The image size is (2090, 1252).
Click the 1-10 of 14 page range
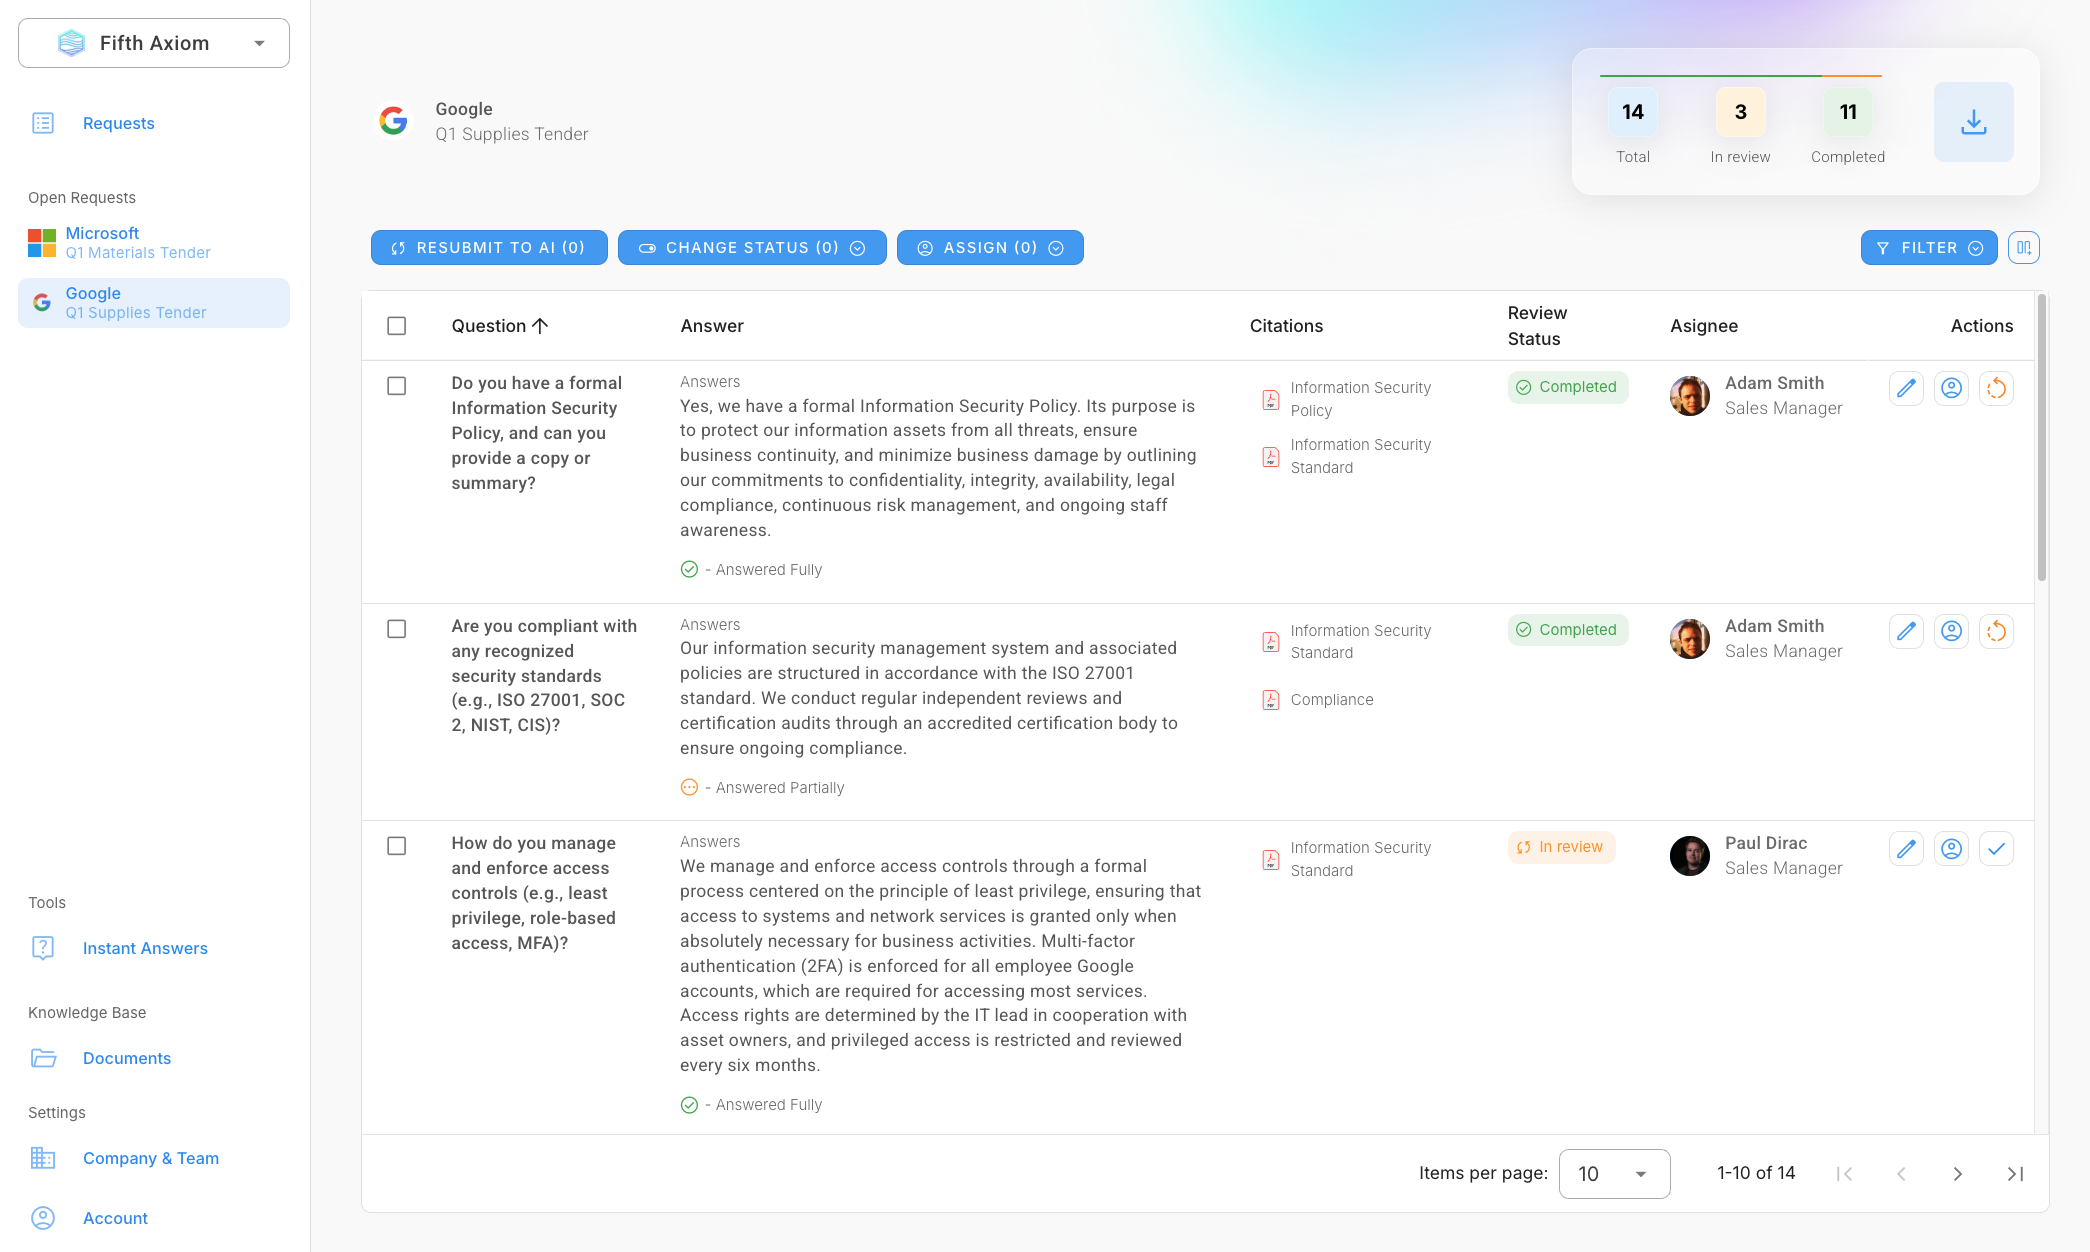[1756, 1173]
